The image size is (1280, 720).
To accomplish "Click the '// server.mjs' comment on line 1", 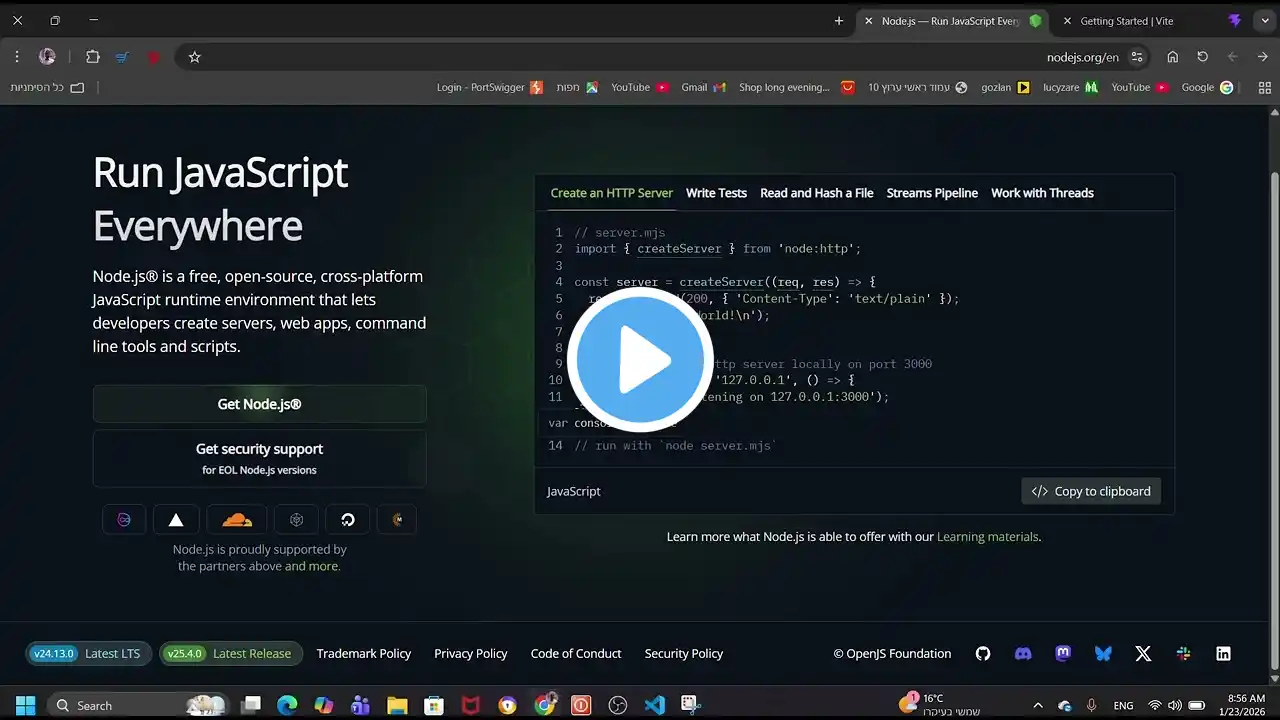I will 620,233.
